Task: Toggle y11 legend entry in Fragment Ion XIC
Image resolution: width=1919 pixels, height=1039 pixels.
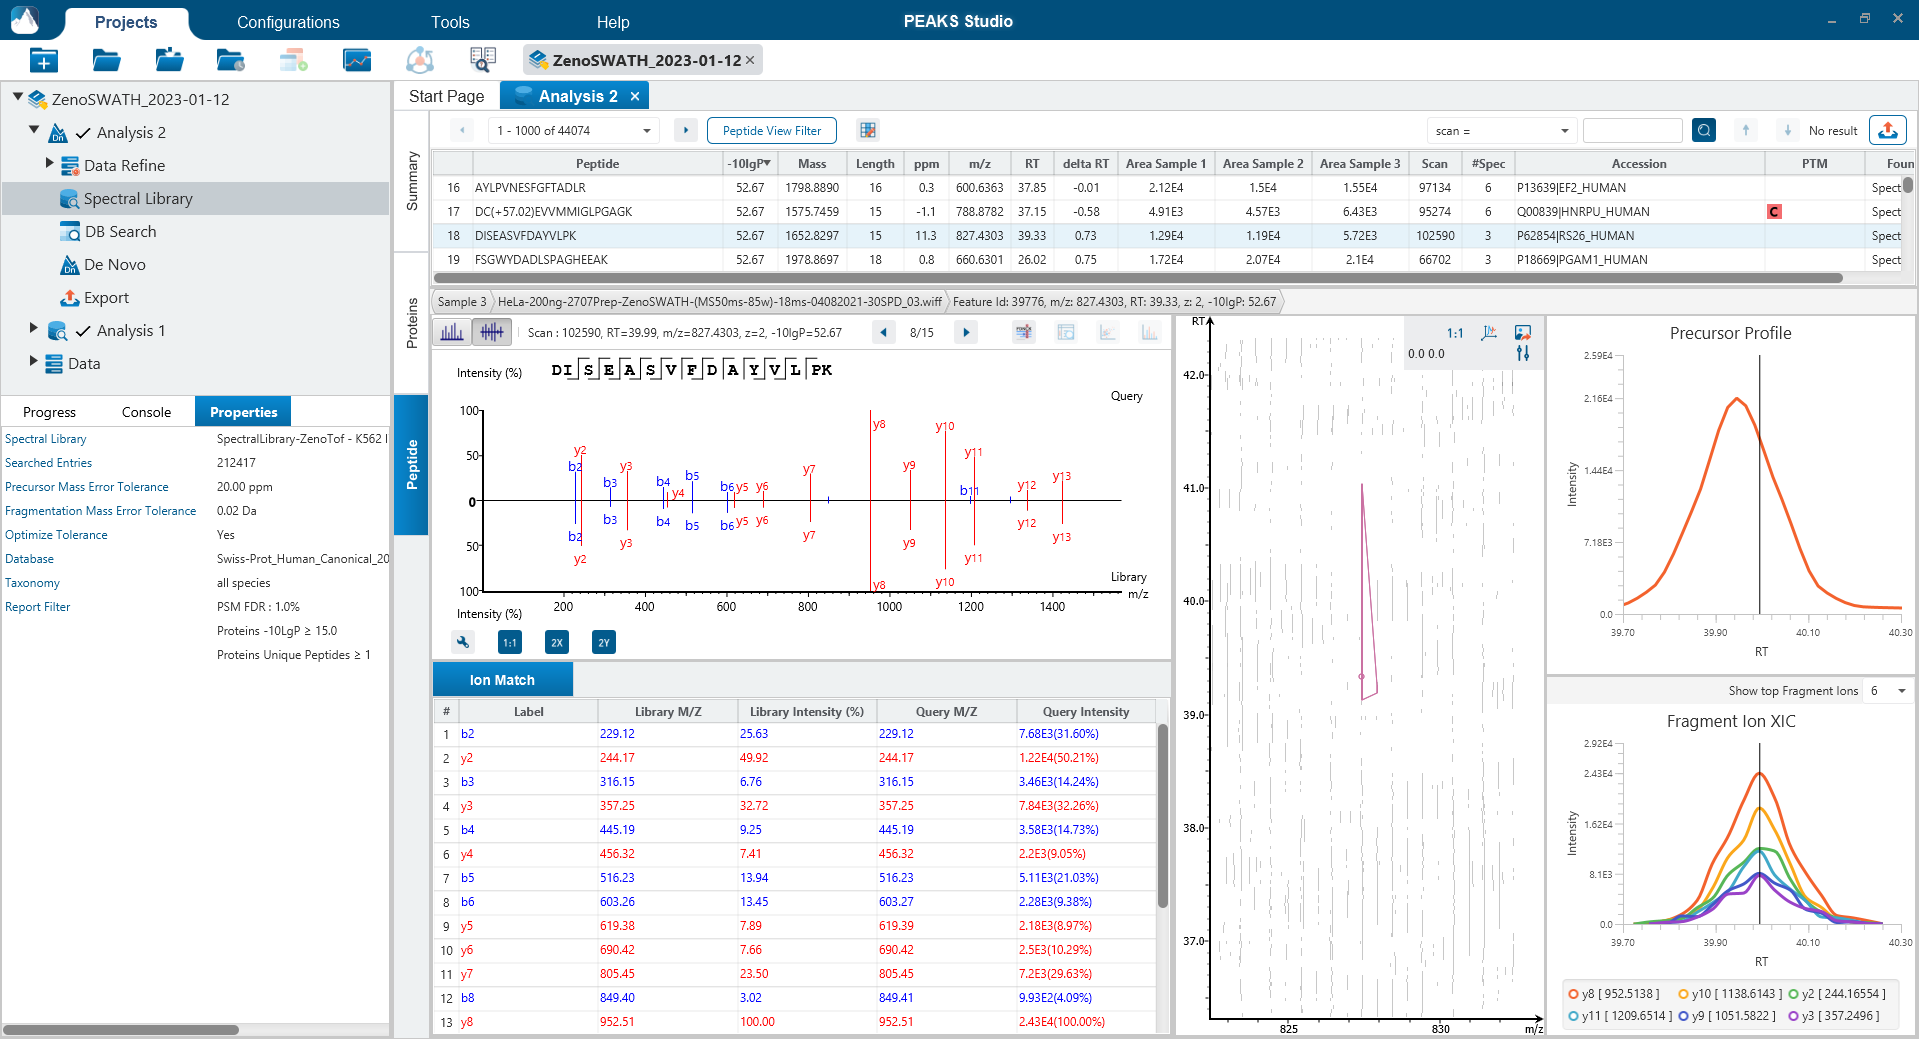Action: pos(1619,1016)
